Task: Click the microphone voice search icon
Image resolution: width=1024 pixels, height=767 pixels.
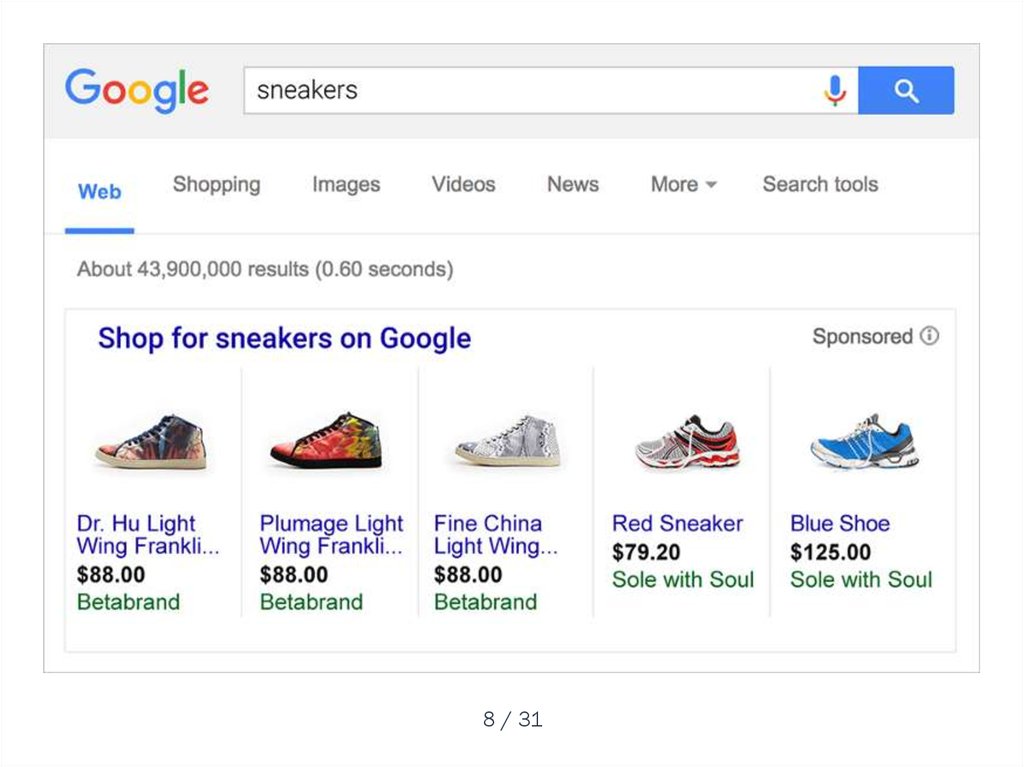Action: [835, 91]
